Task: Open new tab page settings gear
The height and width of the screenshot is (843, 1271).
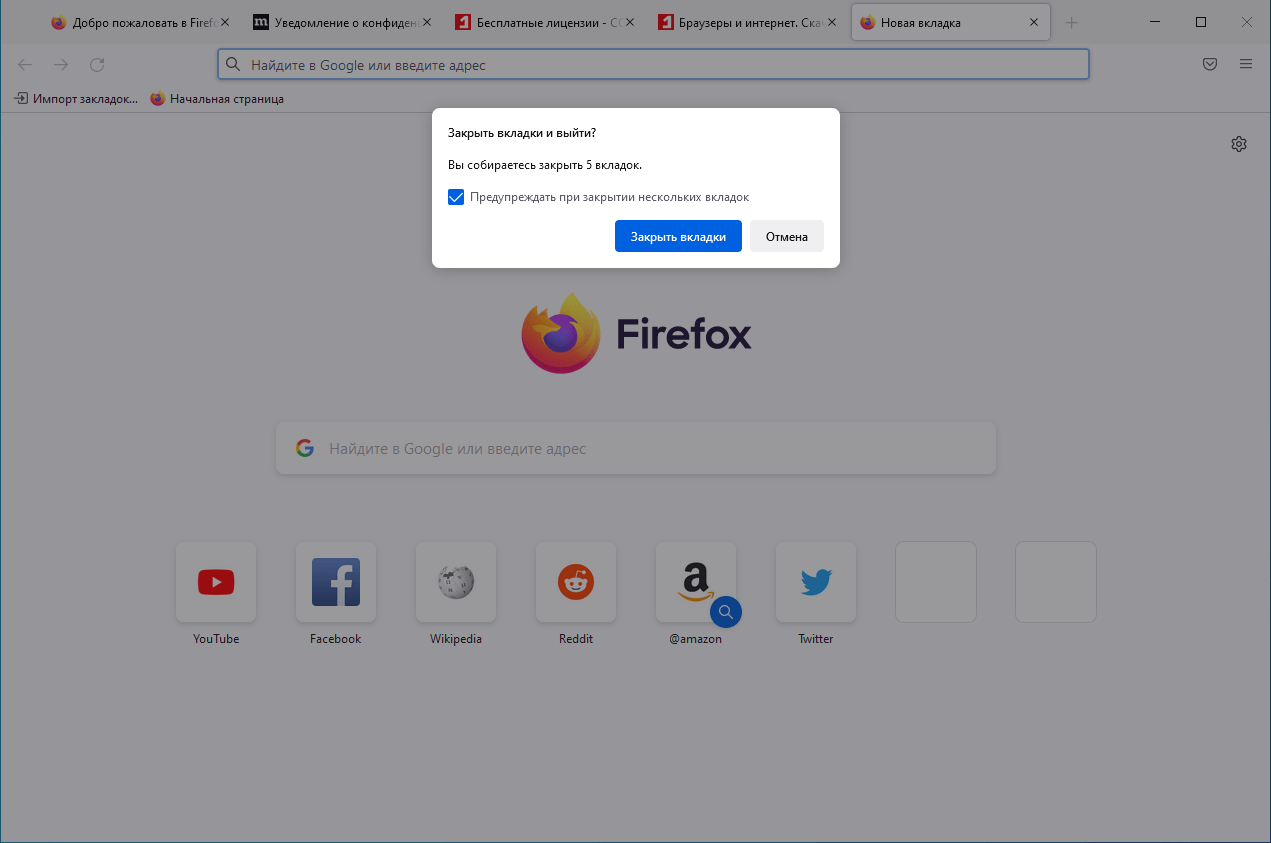Action: 1239,144
